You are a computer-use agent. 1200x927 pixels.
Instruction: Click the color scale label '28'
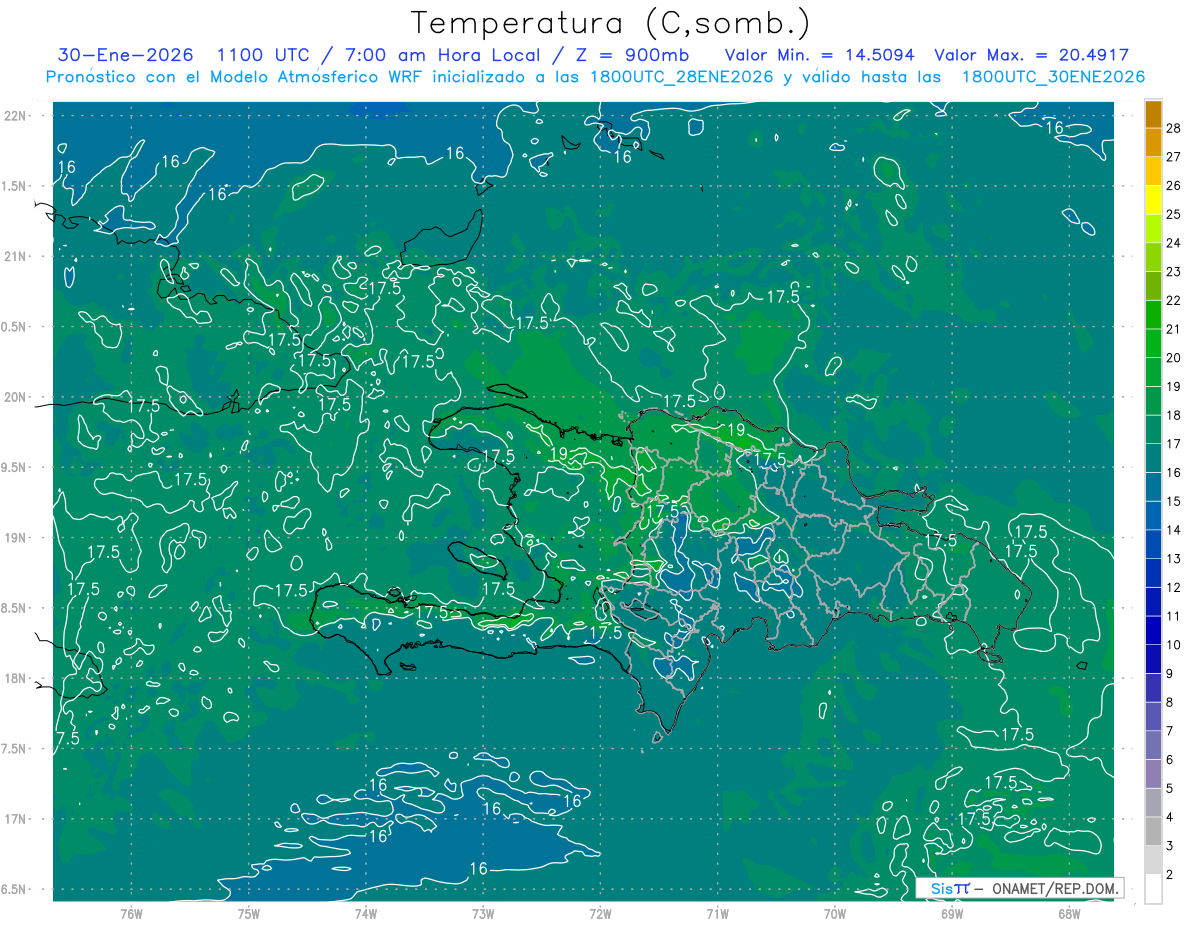tap(1173, 127)
